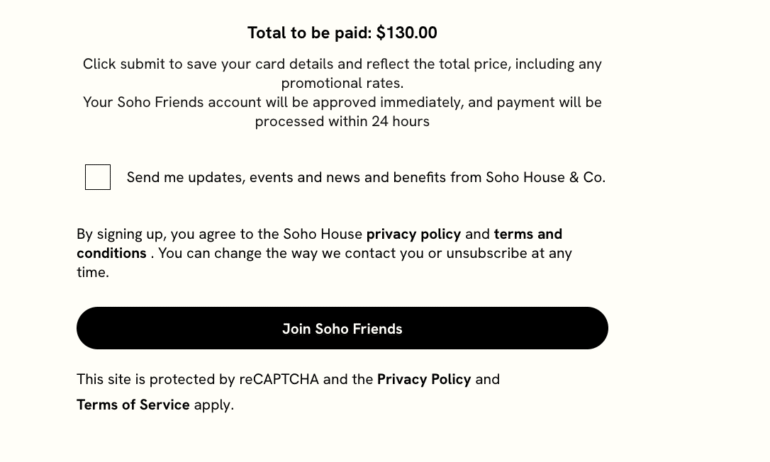
Task: Click the "processed within 24 hours" text
Action: (x=342, y=121)
